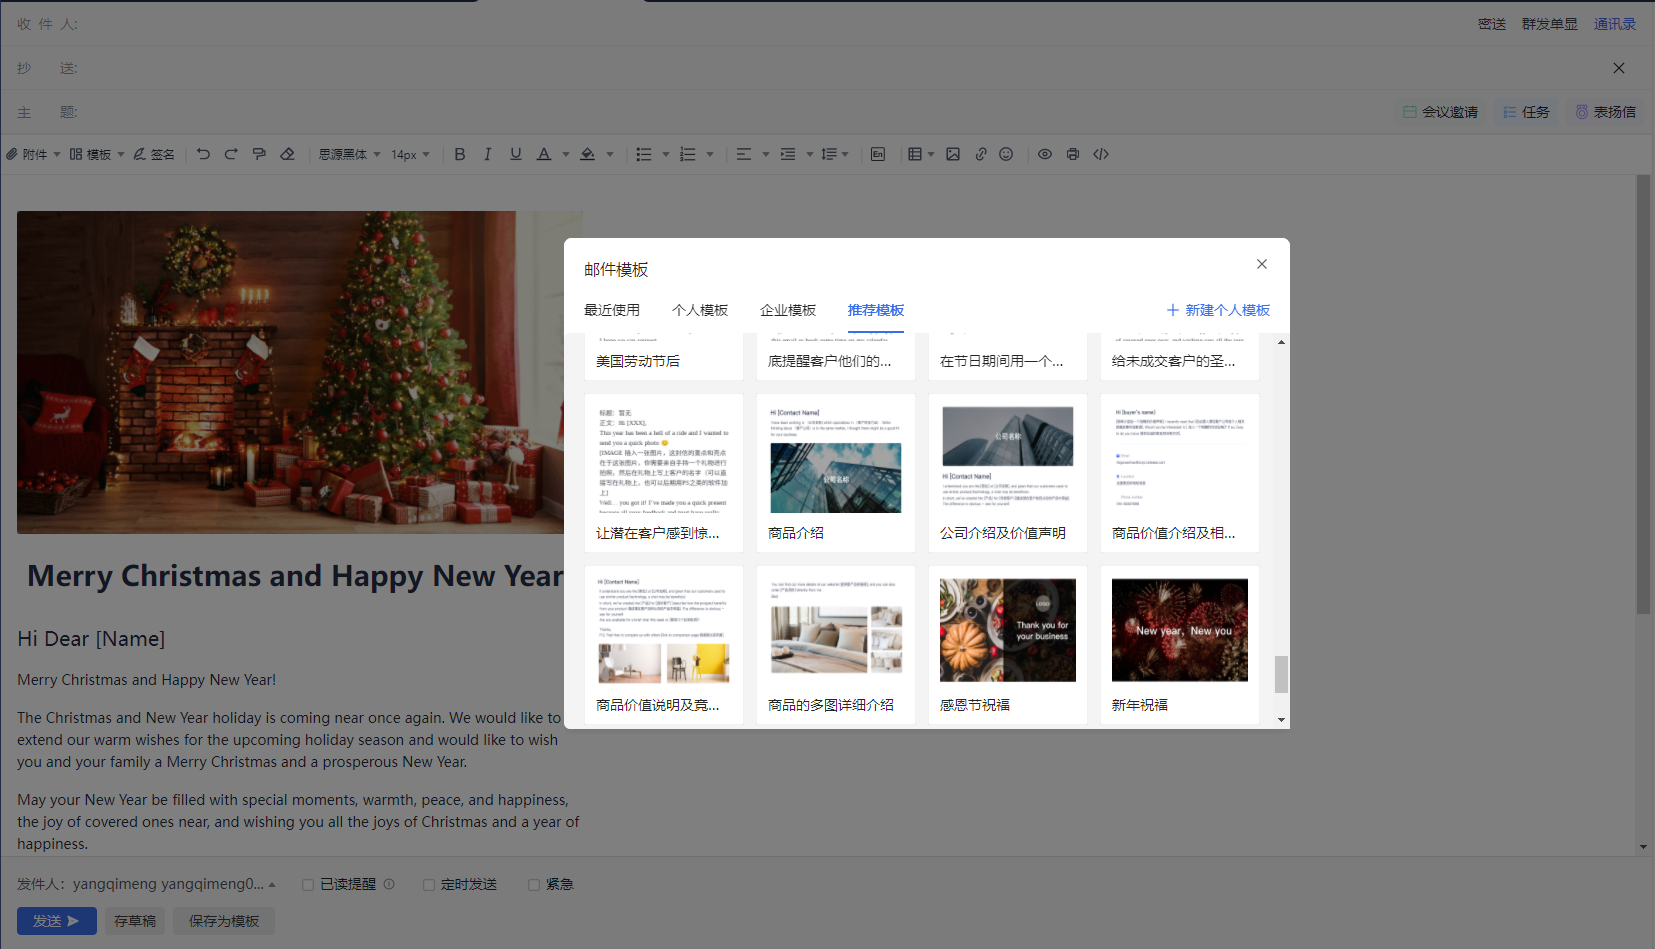Click the Italic formatting icon
Viewport: 1655px width, 949px height.
tap(488, 154)
